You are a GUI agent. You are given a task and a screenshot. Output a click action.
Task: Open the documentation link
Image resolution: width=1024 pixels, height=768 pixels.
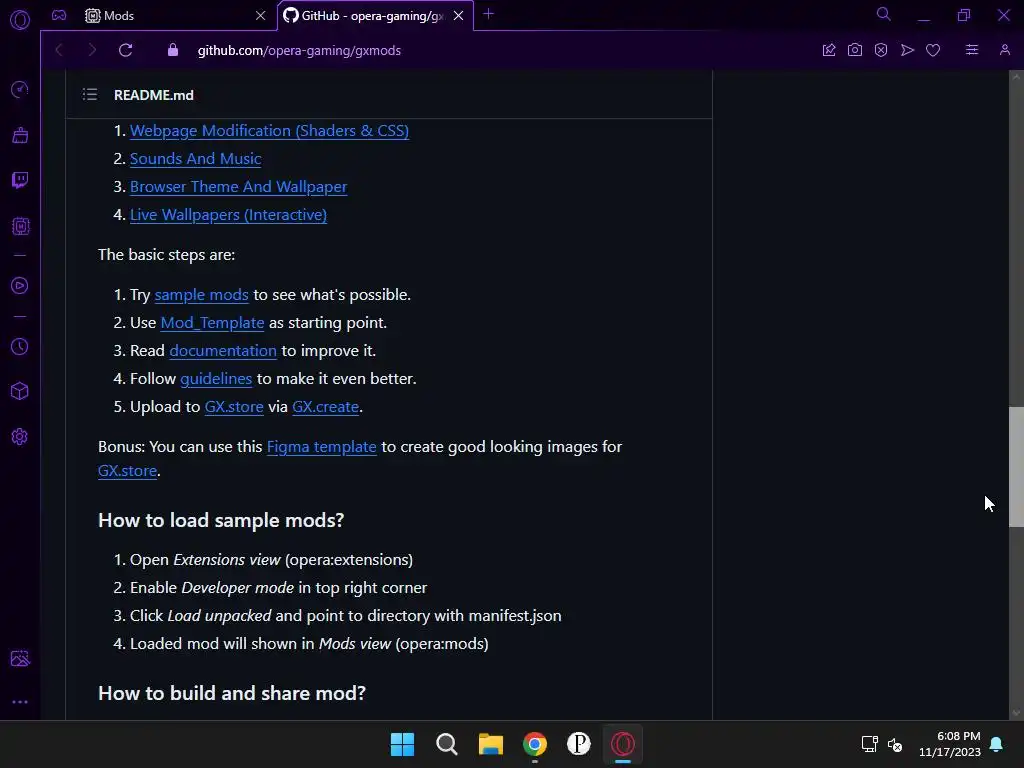coord(223,351)
